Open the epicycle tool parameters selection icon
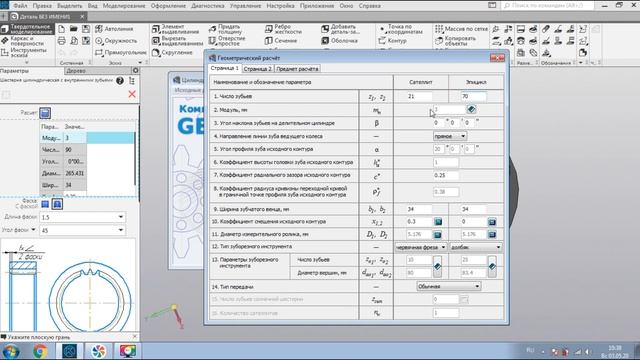The height and width of the screenshot is (360, 640). coord(492,267)
